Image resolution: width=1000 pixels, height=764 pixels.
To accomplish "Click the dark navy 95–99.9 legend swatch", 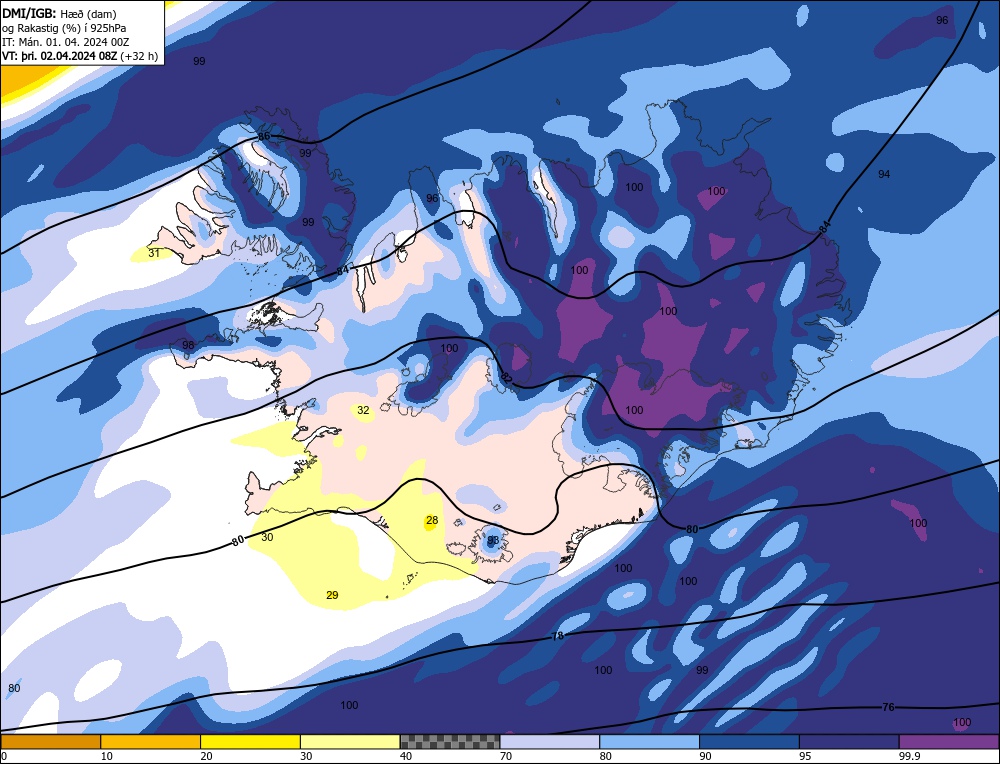I will pos(849,742).
